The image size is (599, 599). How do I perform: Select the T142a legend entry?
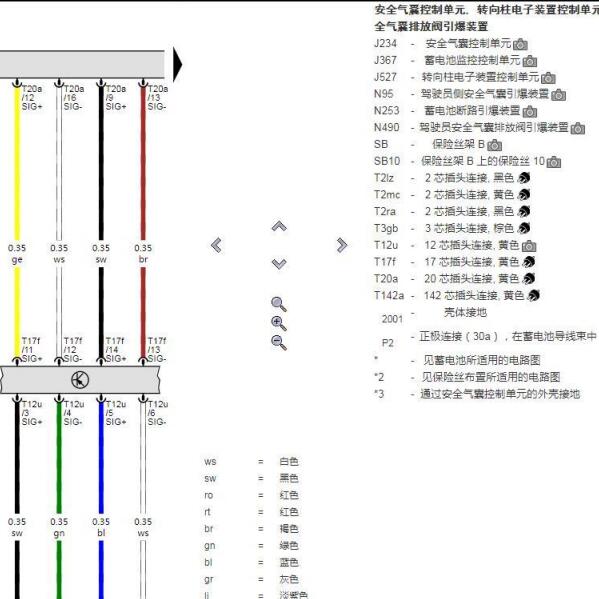[x=457, y=295]
